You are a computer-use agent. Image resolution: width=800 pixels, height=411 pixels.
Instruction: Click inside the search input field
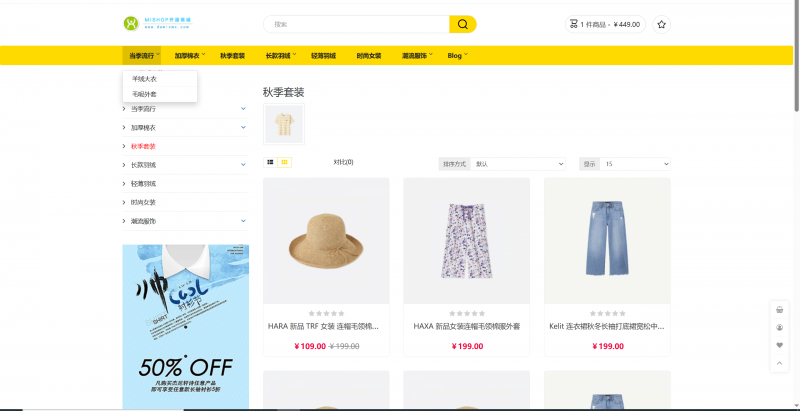click(356, 24)
